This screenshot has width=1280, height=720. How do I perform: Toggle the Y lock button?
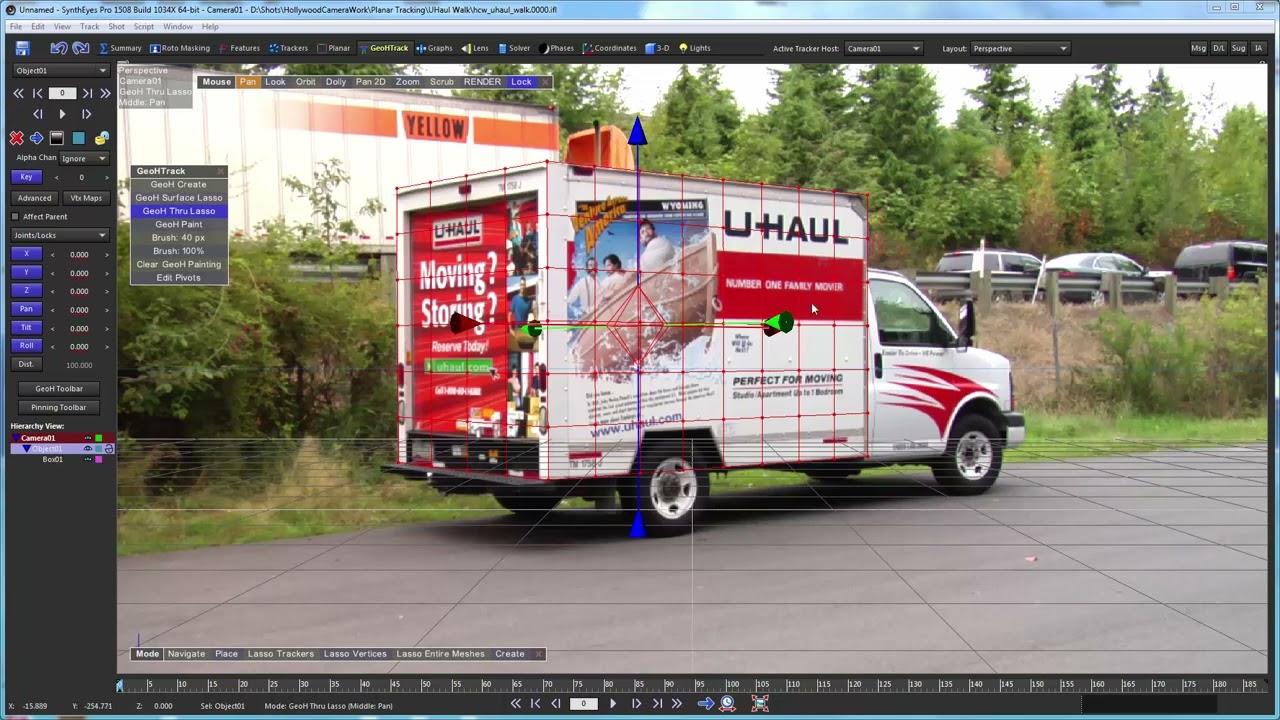click(x=26, y=272)
